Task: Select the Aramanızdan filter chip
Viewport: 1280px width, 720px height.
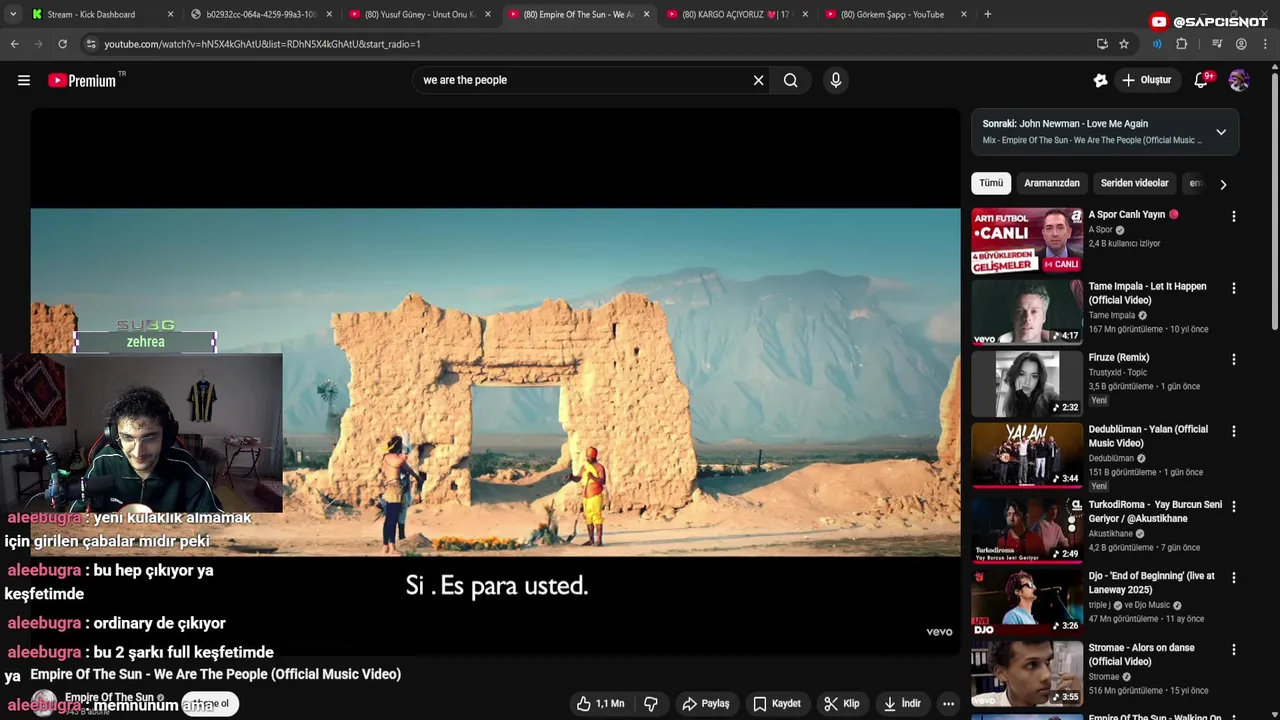Action: [x=1052, y=183]
